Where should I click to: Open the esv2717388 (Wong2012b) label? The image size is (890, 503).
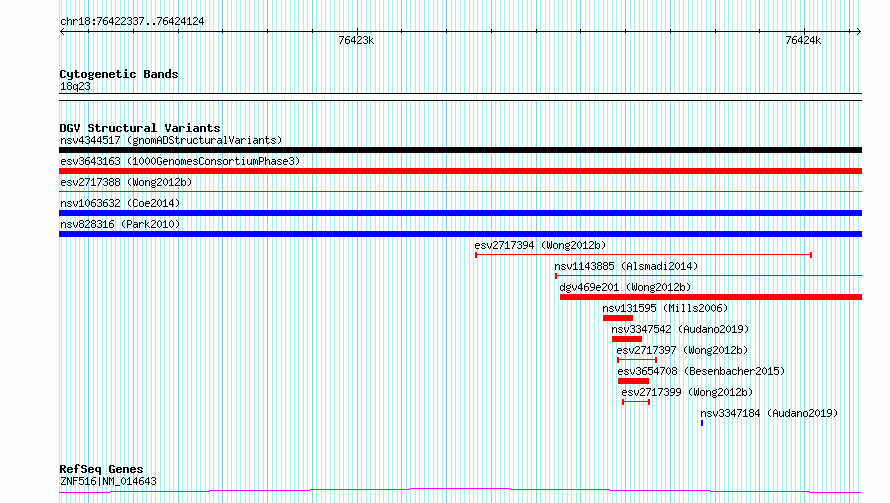pyautogui.click(x=126, y=182)
